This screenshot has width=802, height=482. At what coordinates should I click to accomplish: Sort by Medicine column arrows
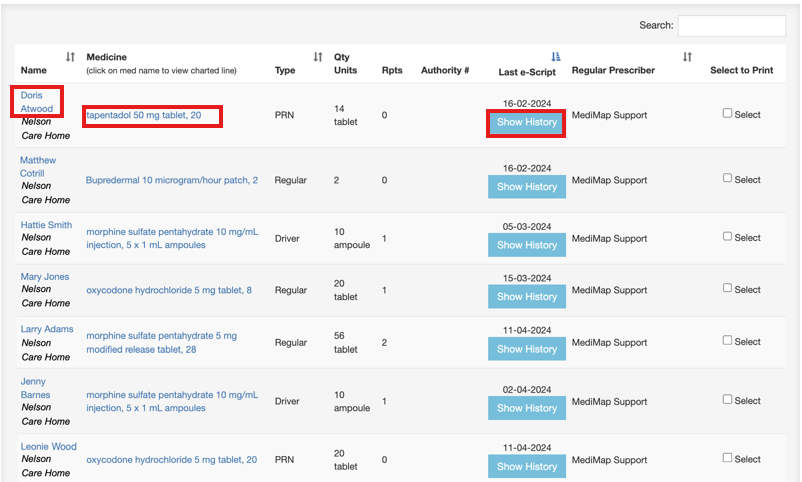click(x=318, y=57)
